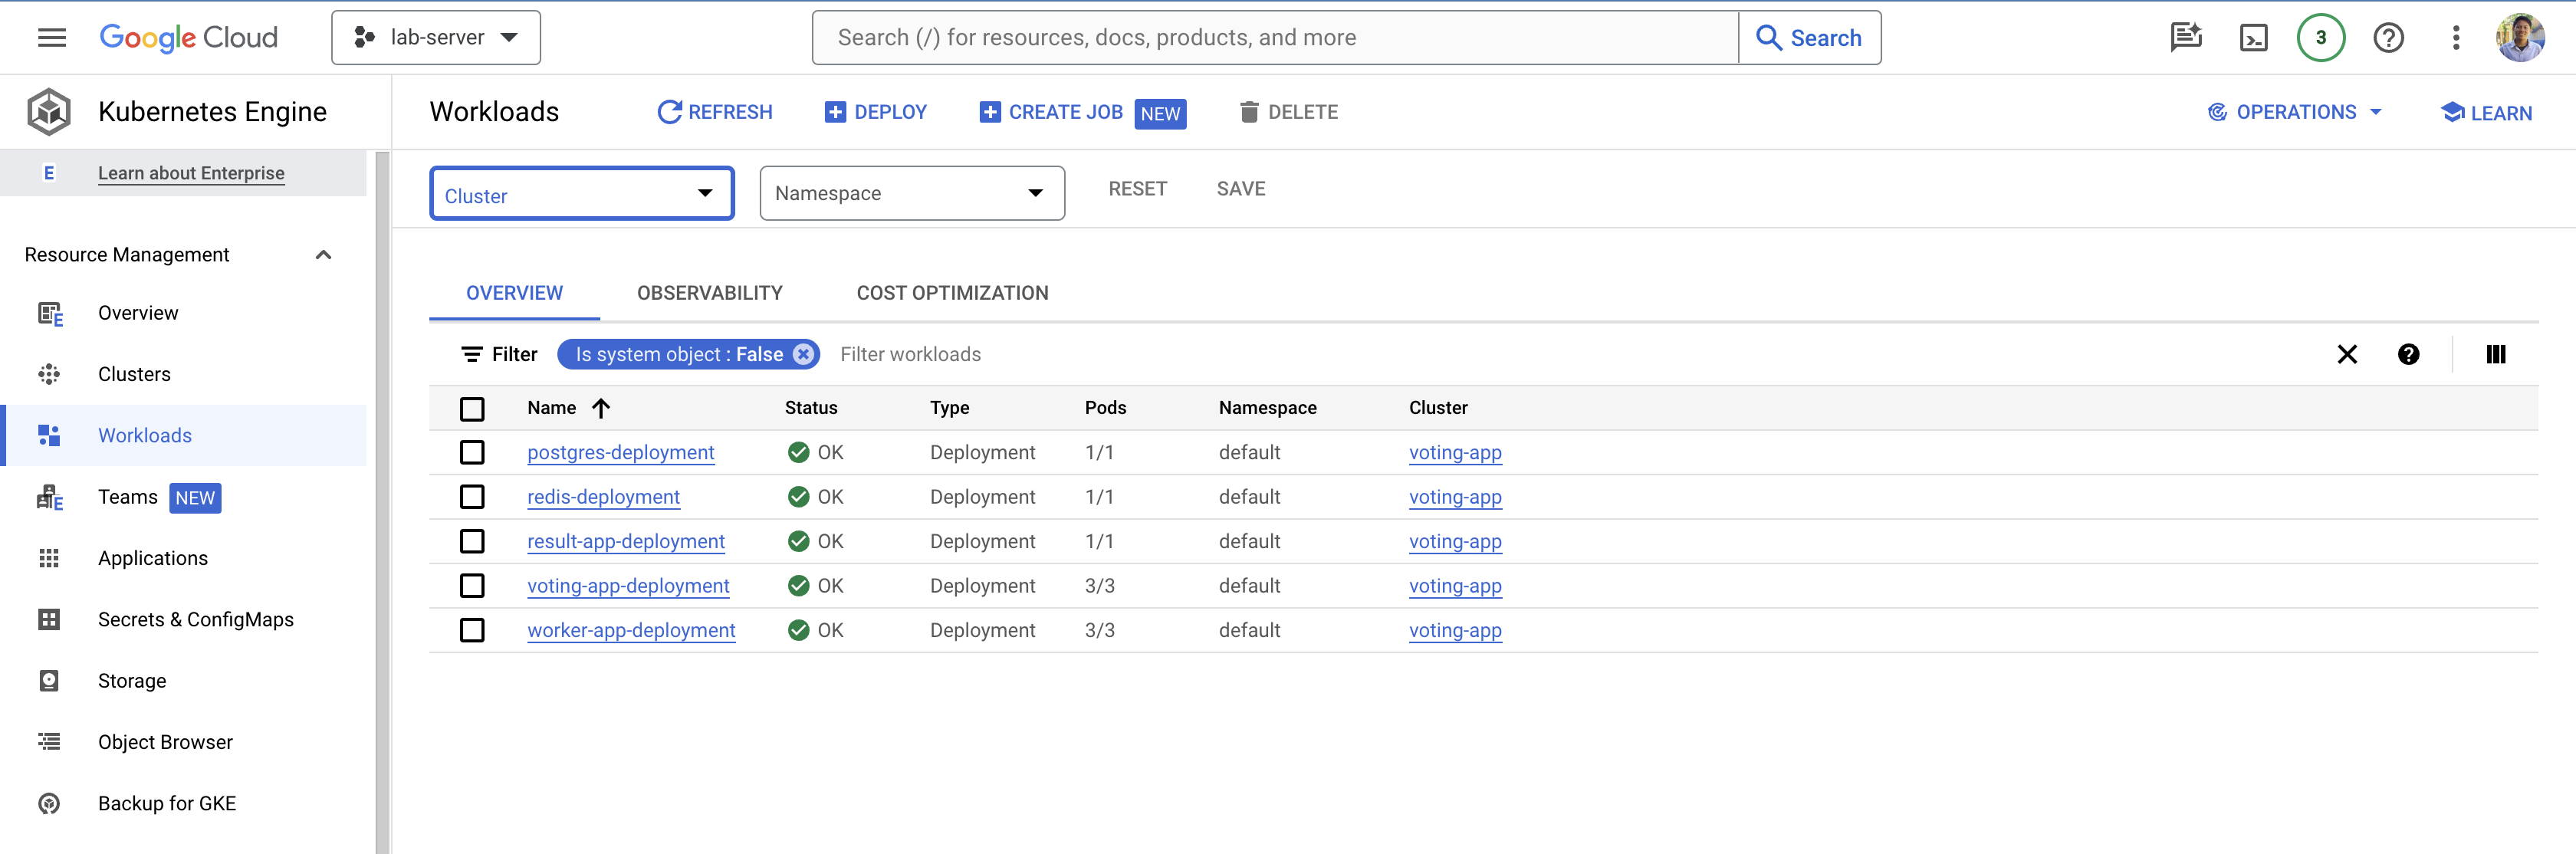Remove the Is system object filter chip

pyautogui.click(x=802, y=354)
